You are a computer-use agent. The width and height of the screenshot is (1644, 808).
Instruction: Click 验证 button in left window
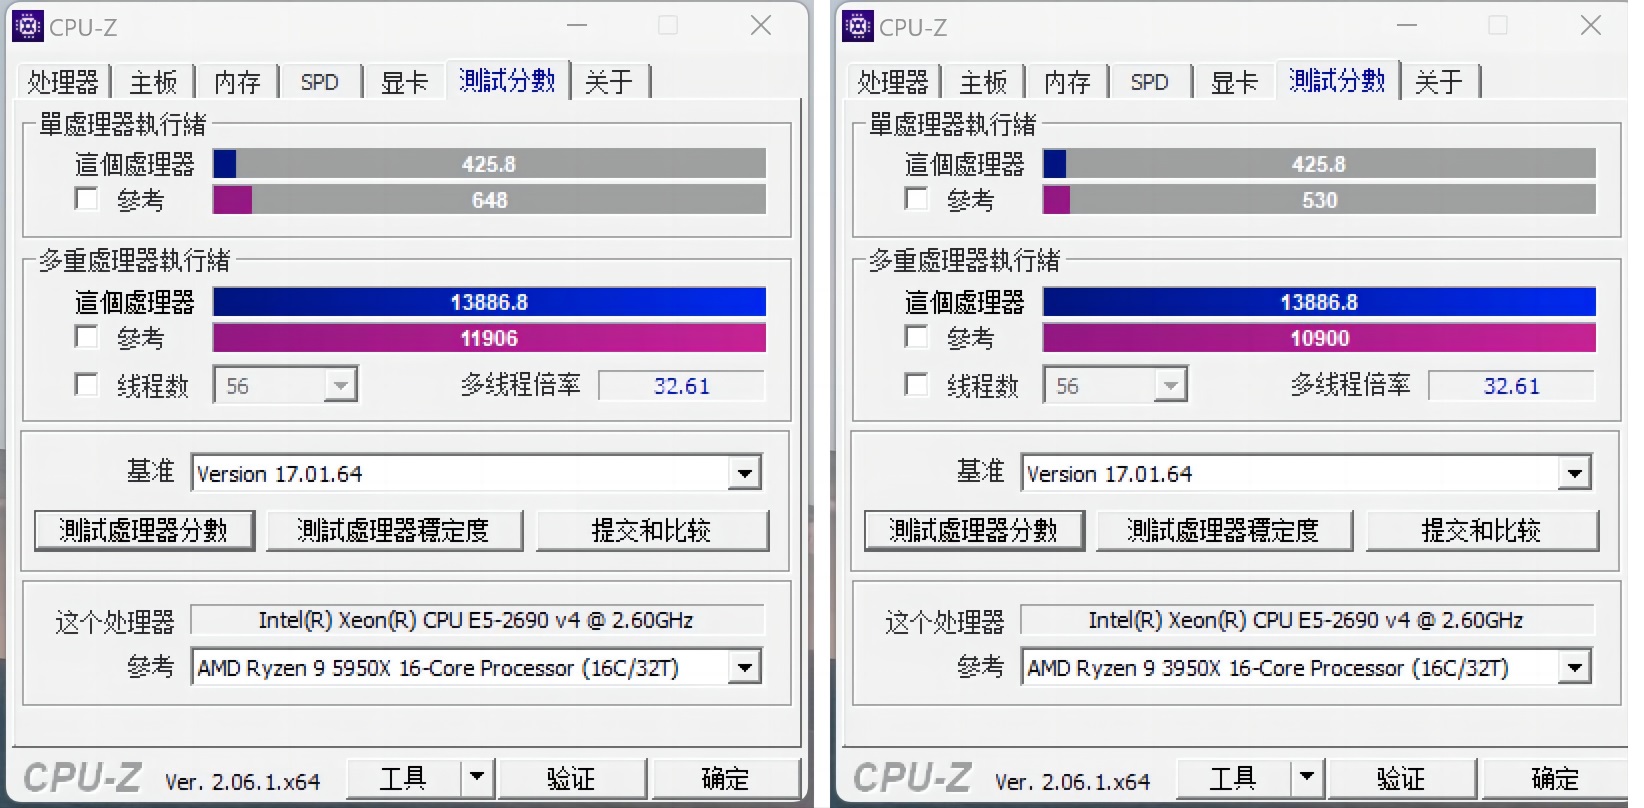571,777
